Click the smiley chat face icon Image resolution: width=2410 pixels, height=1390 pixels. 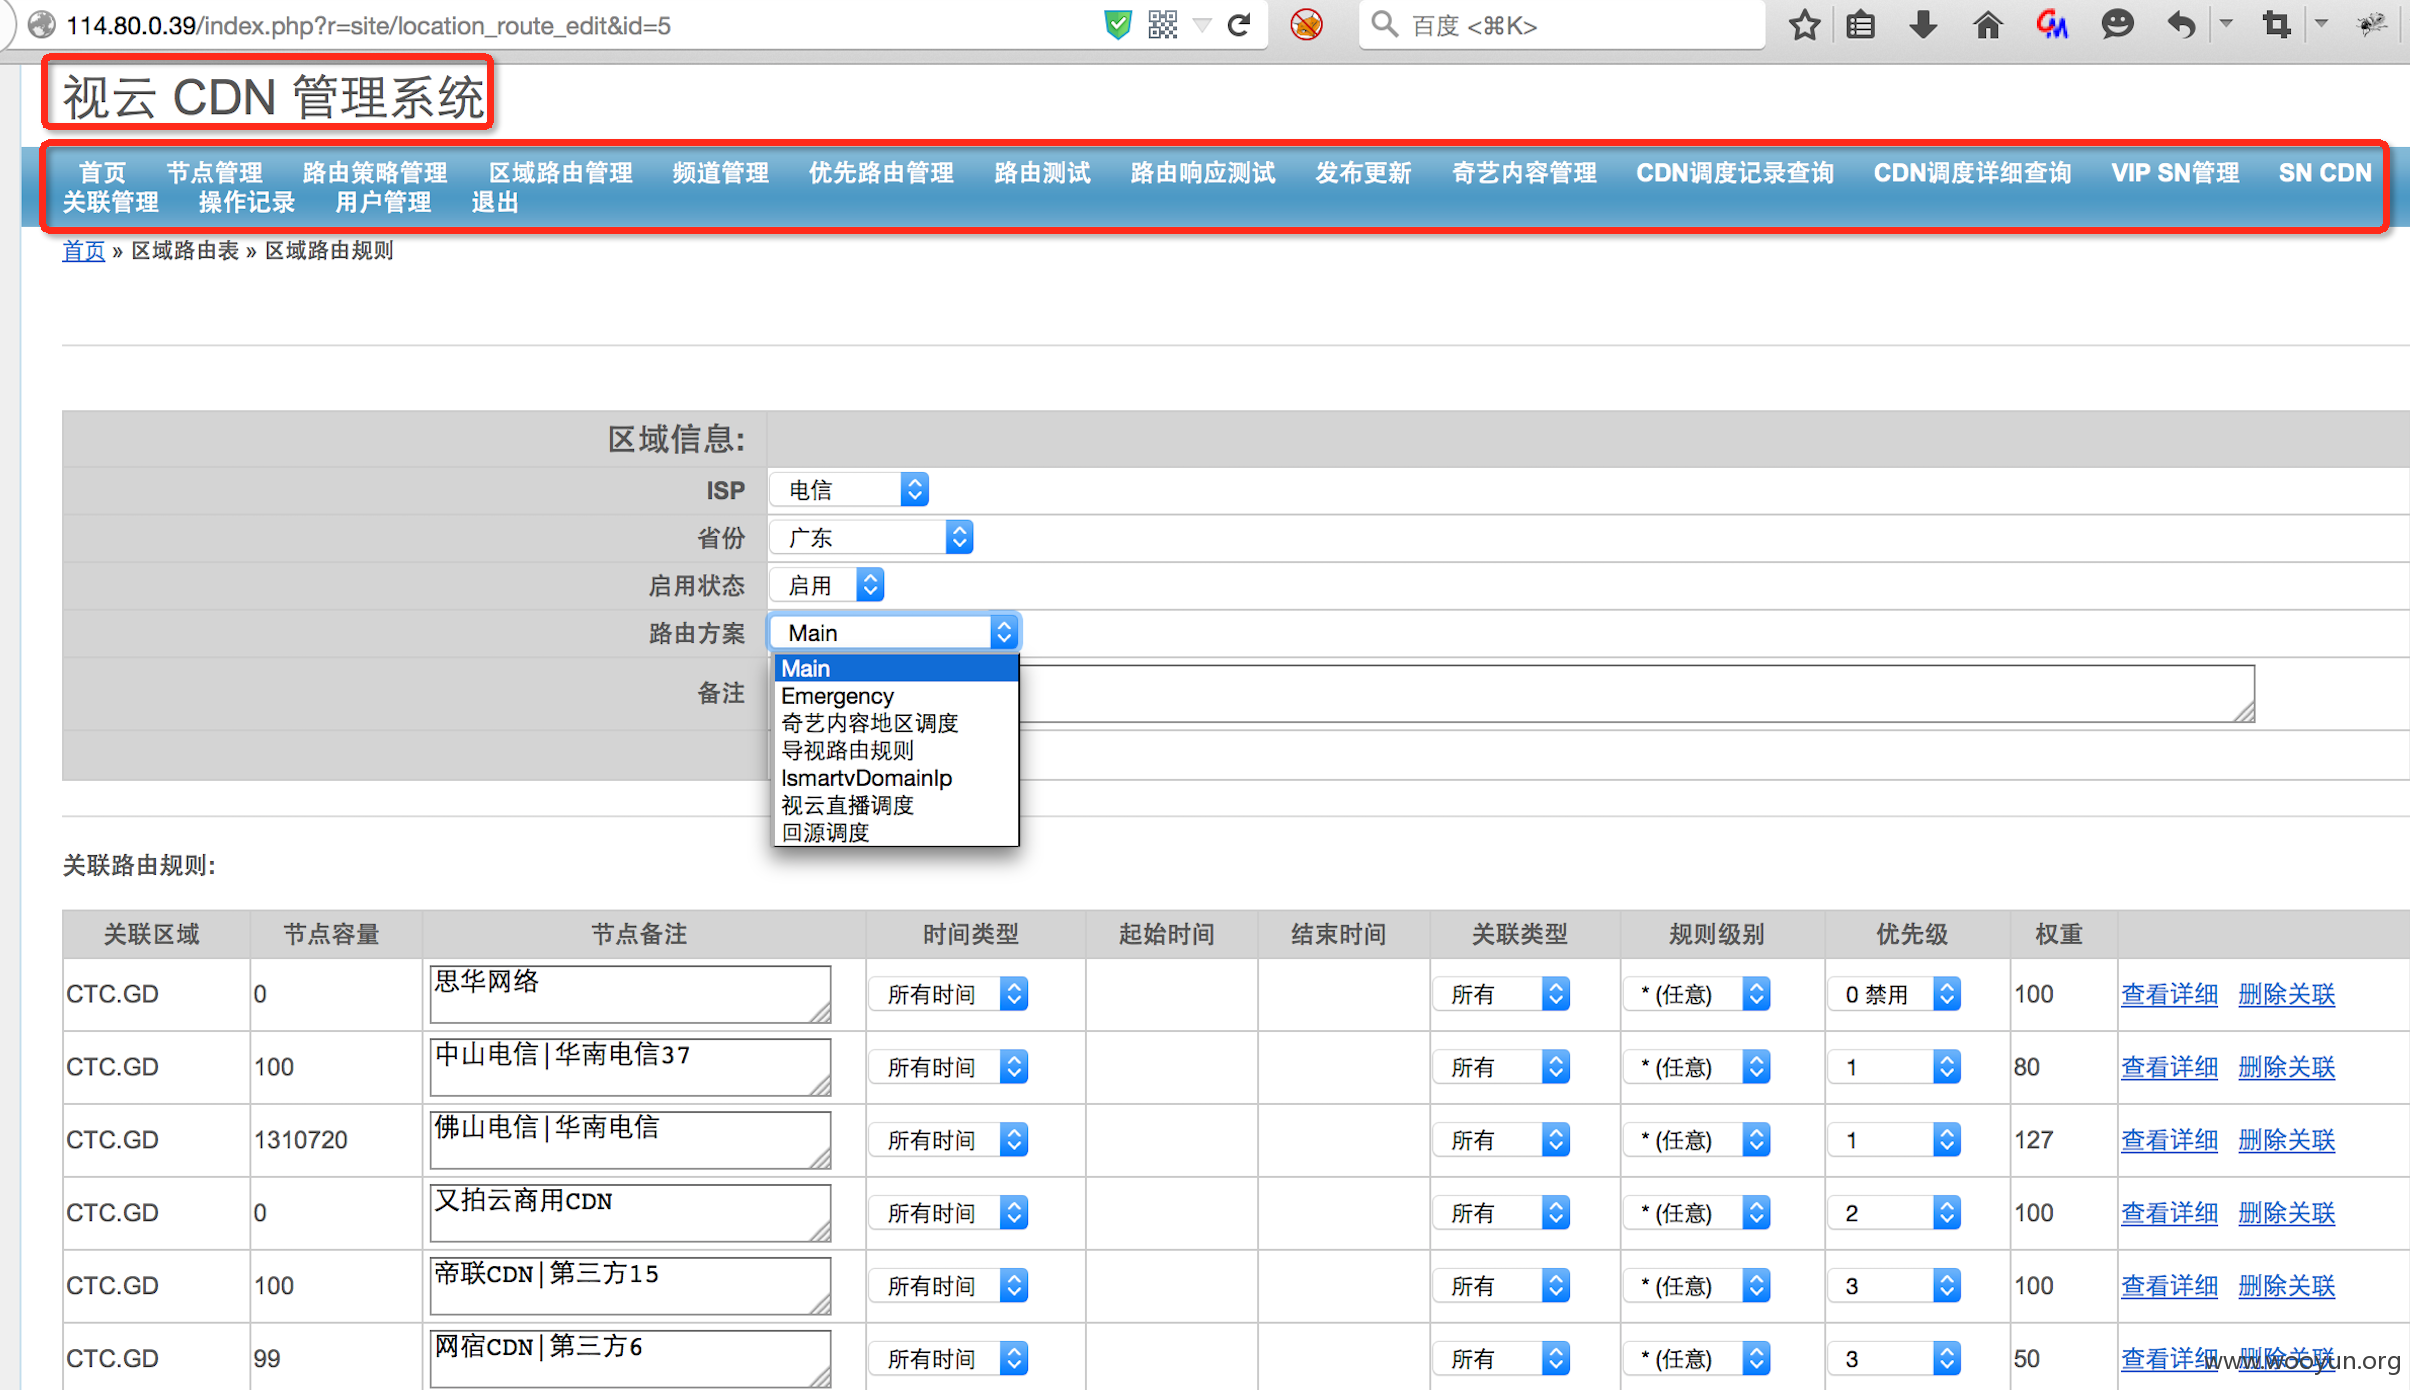click(x=2117, y=24)
